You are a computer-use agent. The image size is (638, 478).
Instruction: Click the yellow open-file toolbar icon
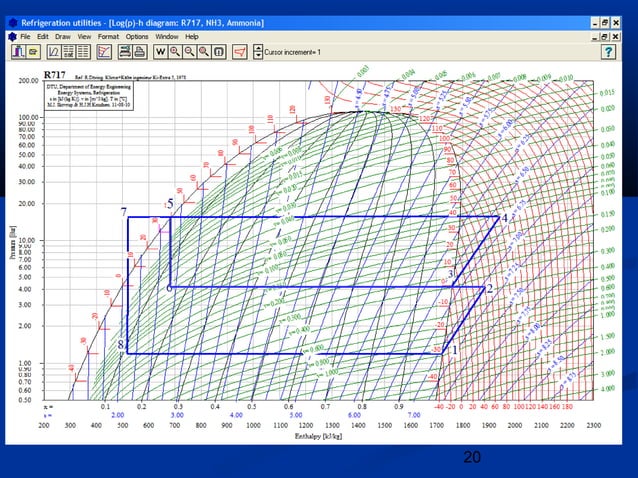tap(33, 51)
